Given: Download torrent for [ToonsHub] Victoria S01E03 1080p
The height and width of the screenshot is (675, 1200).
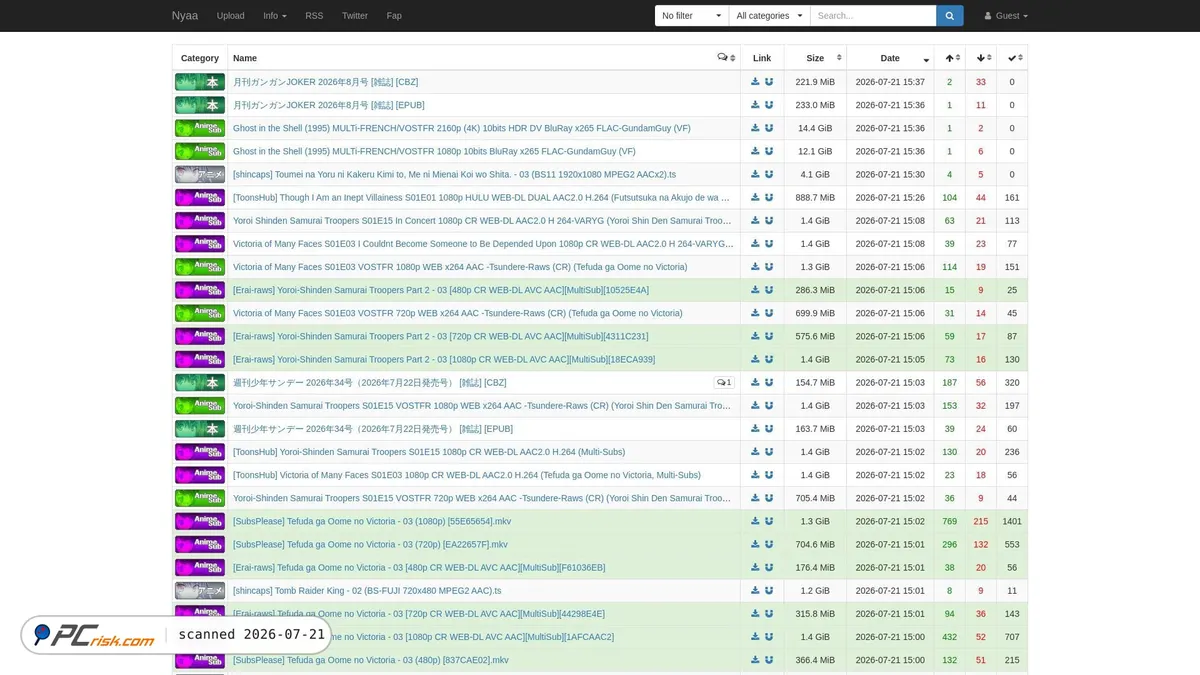Looking at the screenshot, I should tap(755, 475).
